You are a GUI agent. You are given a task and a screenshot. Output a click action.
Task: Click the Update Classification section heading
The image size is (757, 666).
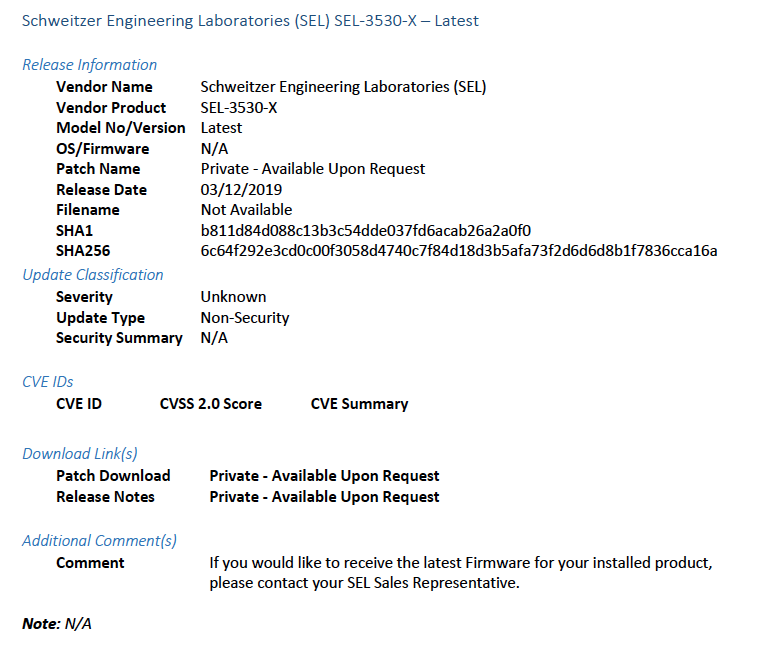[93, 275]
